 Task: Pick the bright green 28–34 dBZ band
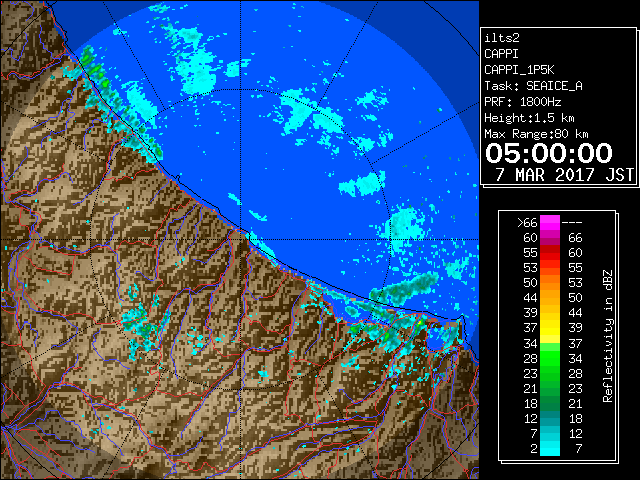pos(550,358)
